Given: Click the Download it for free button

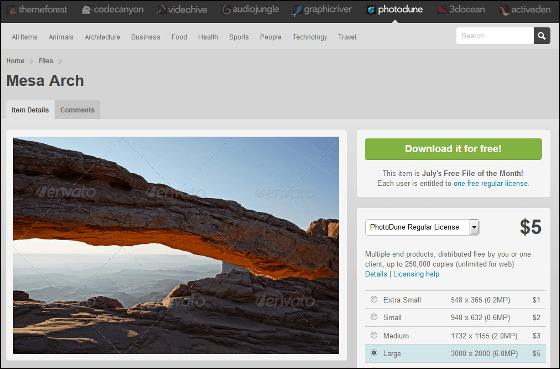Looking at the screenshot, I should 453,149.
